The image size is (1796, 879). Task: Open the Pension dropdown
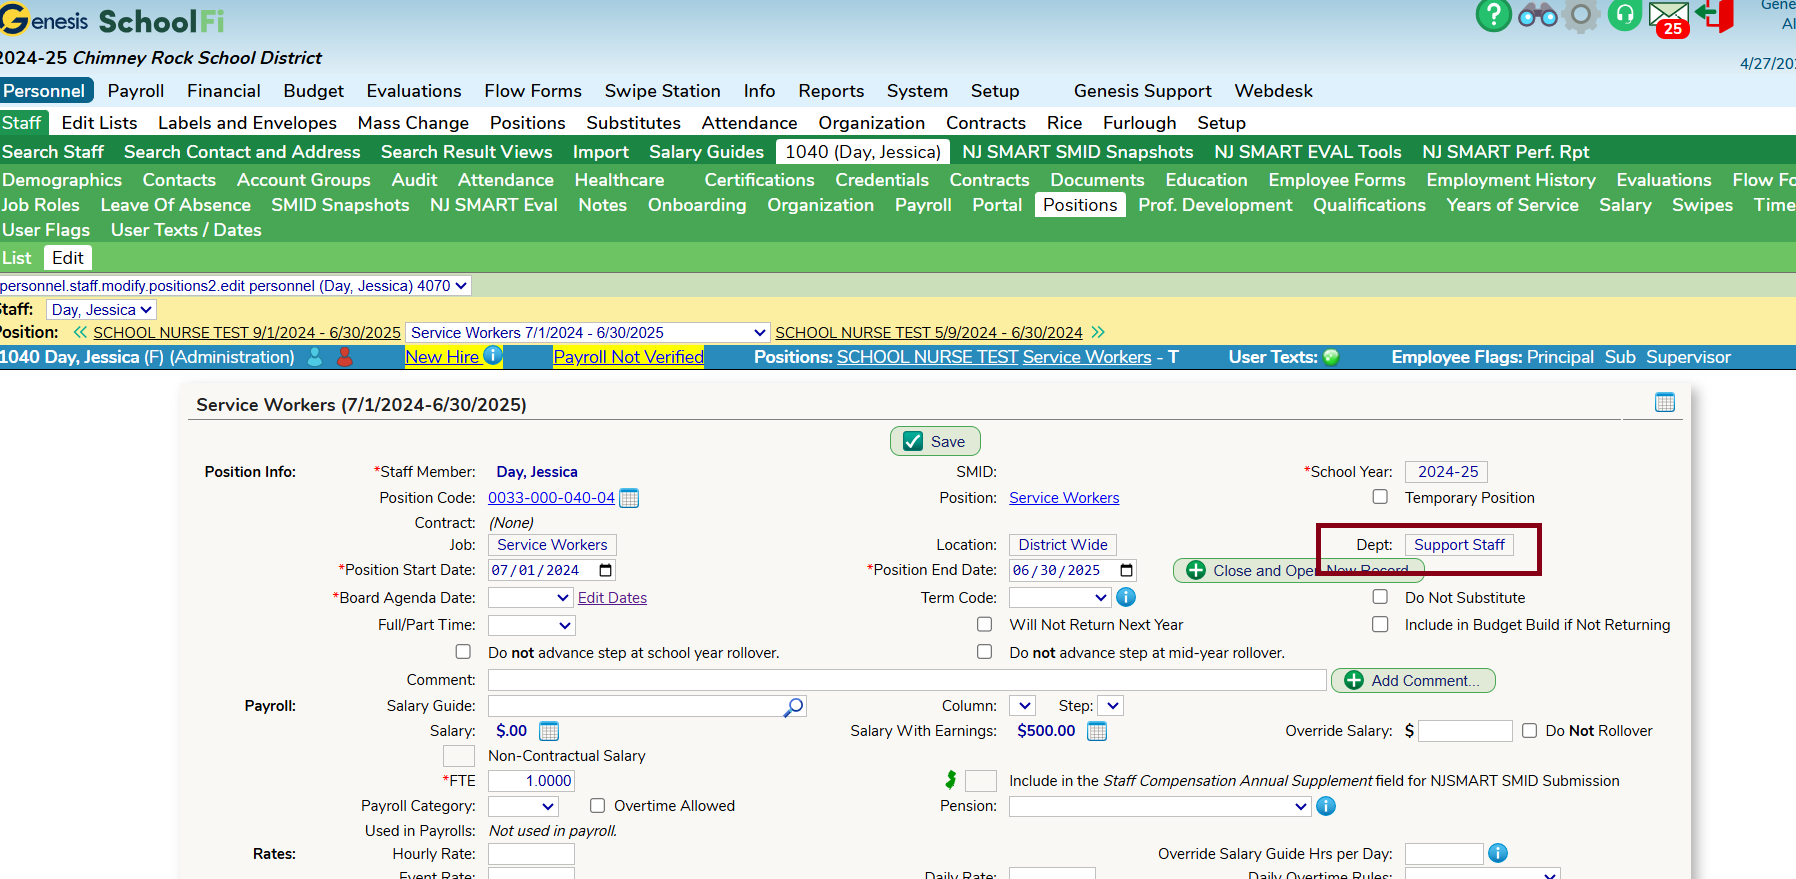tap(1160, 806)
